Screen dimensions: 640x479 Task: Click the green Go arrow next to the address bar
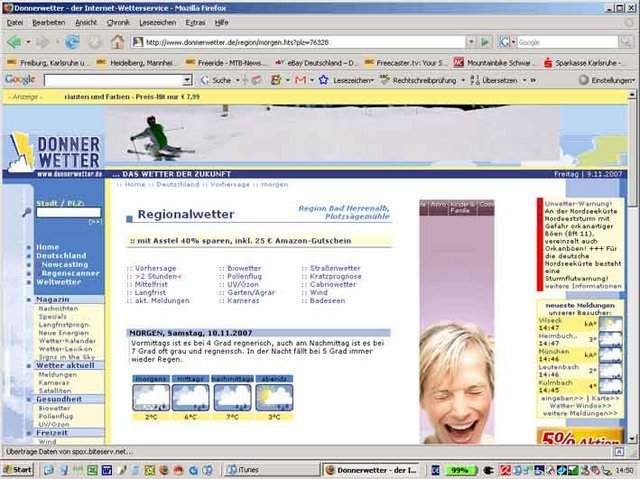point(485,42)
